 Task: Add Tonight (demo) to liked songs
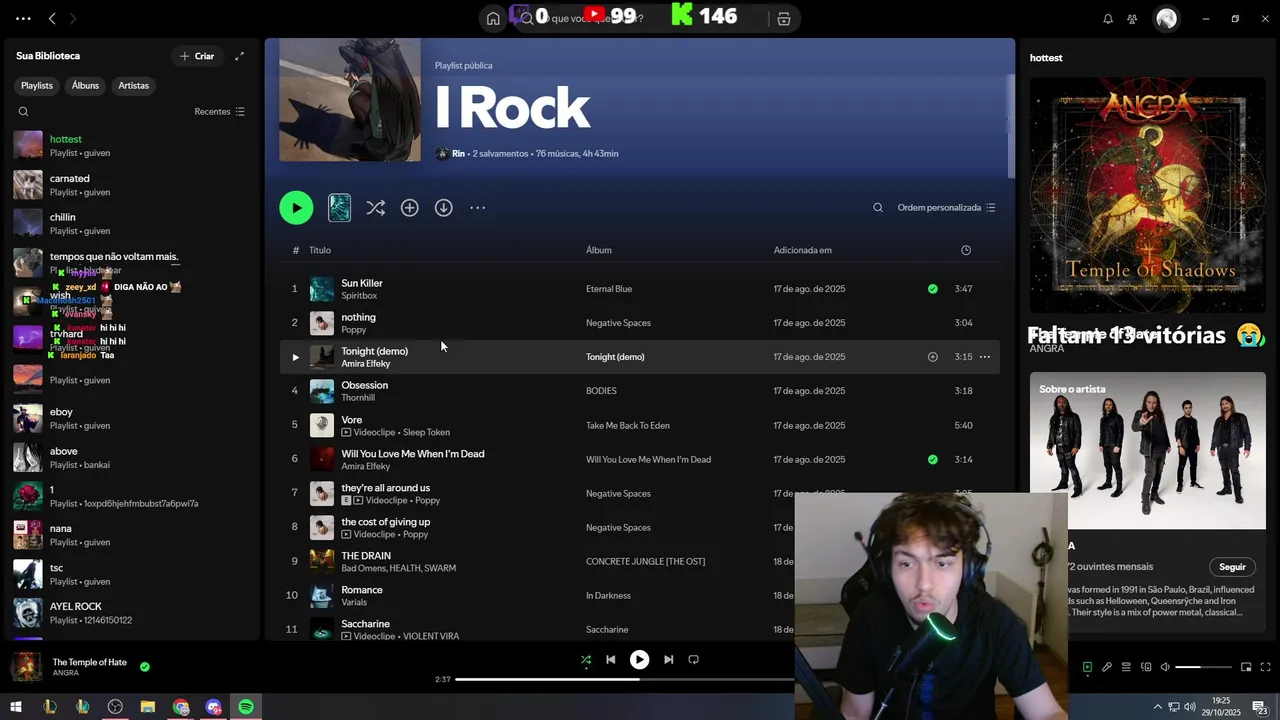932,357
